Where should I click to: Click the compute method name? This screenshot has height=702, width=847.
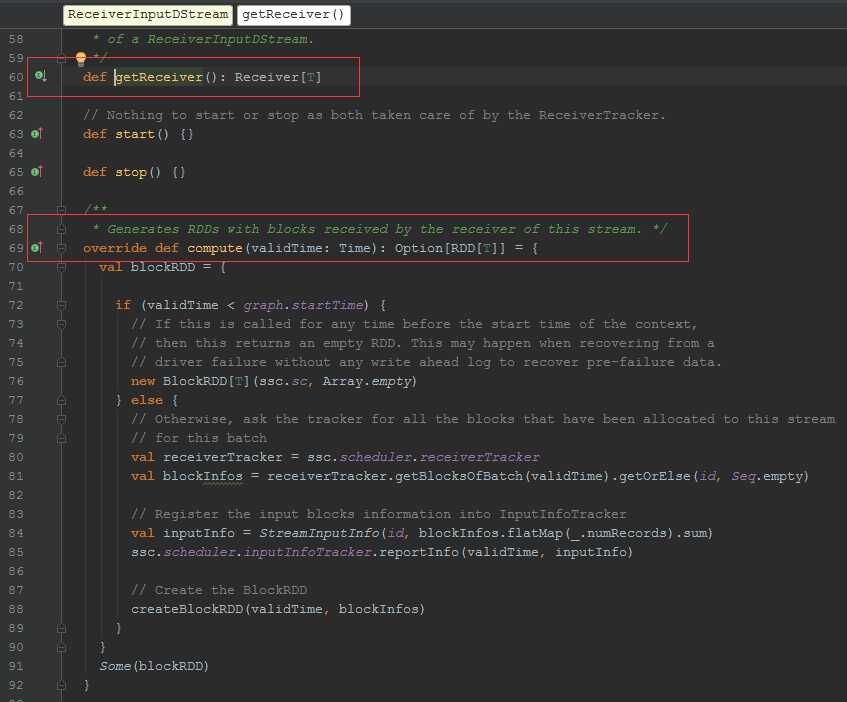[x=215, y=248]
